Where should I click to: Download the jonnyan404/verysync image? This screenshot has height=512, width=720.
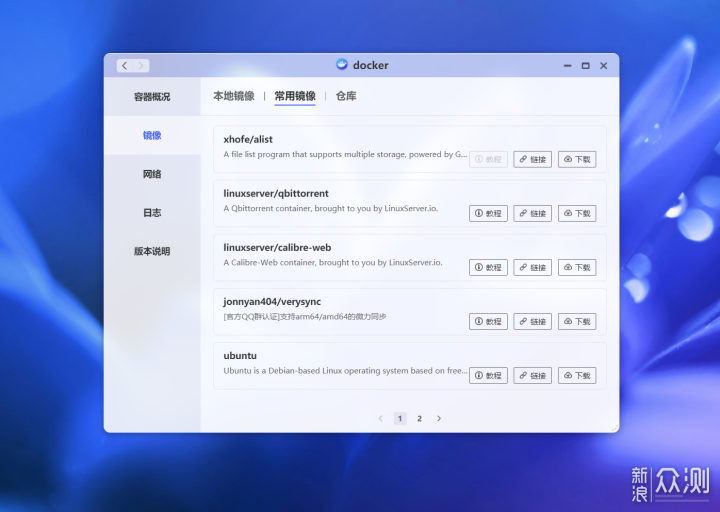click(577, 321)
